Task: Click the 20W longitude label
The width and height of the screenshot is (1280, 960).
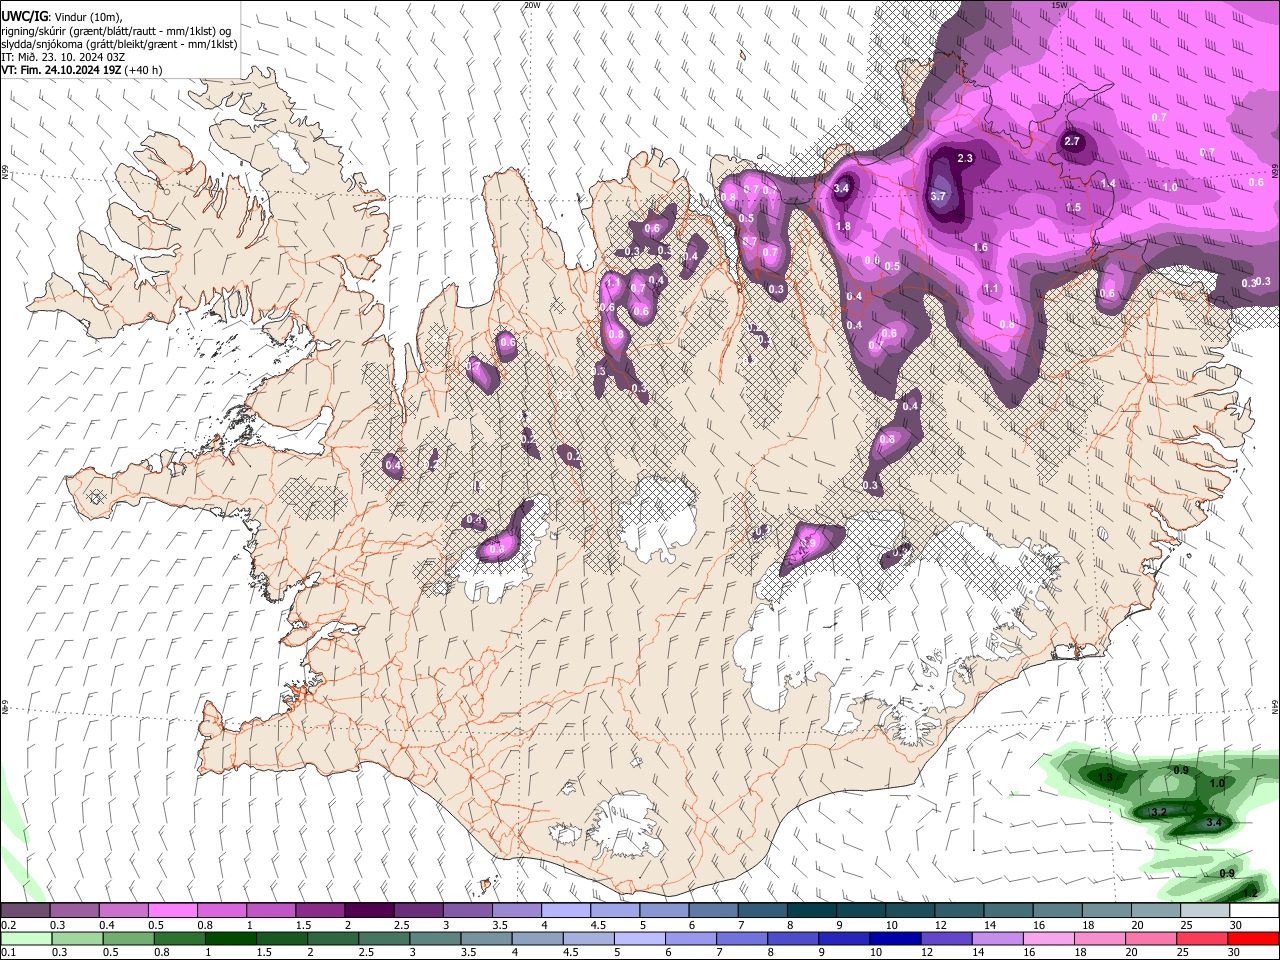Action: [x=532, y=5]
